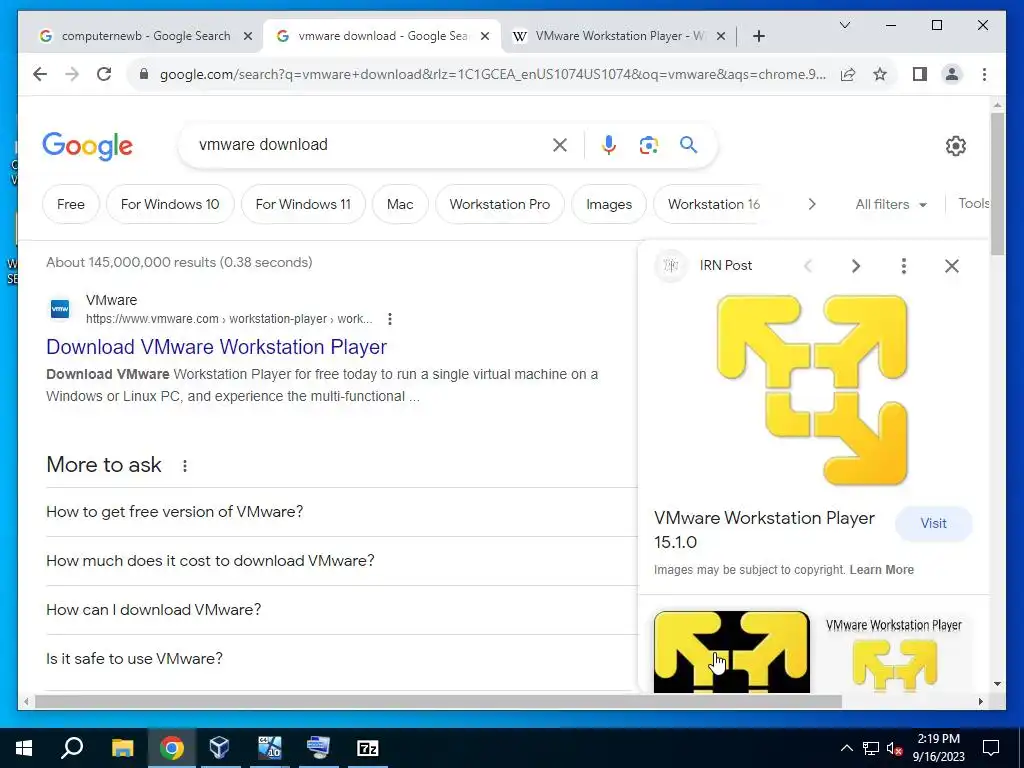Open Learn More copyright link
Viewport: 1024px width, 768px height.
(881, 569)
